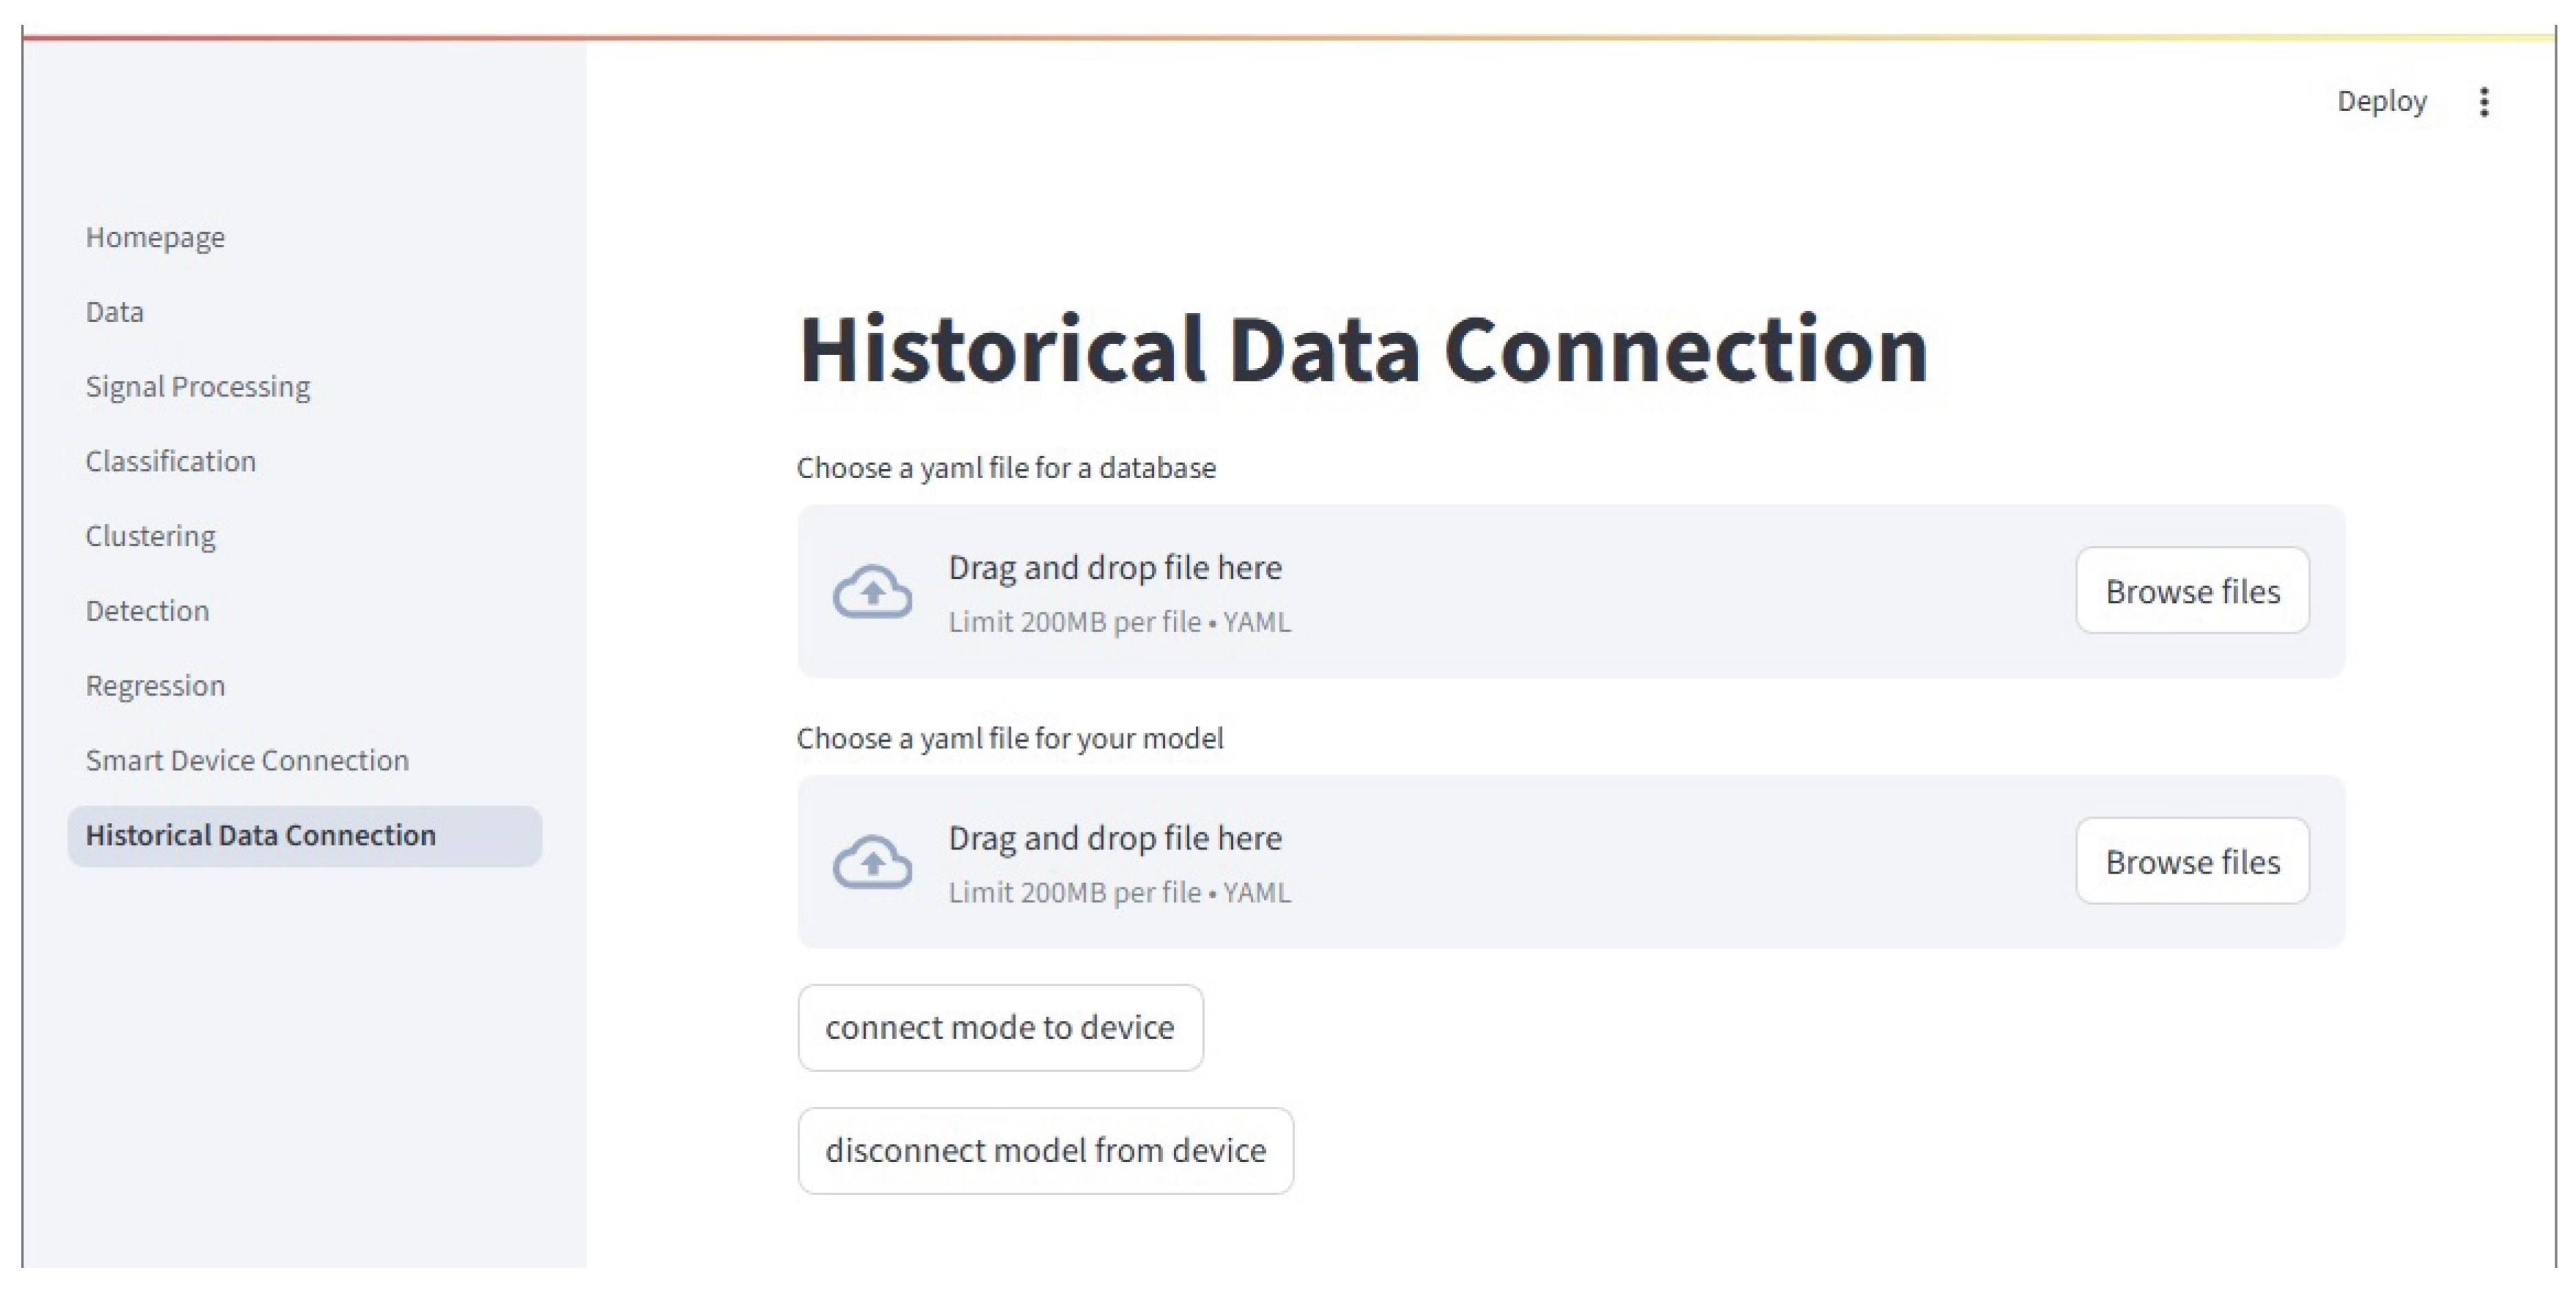The image size is (2576, 1294).
Task: Open the Regression page
Action: coord(155,686)
